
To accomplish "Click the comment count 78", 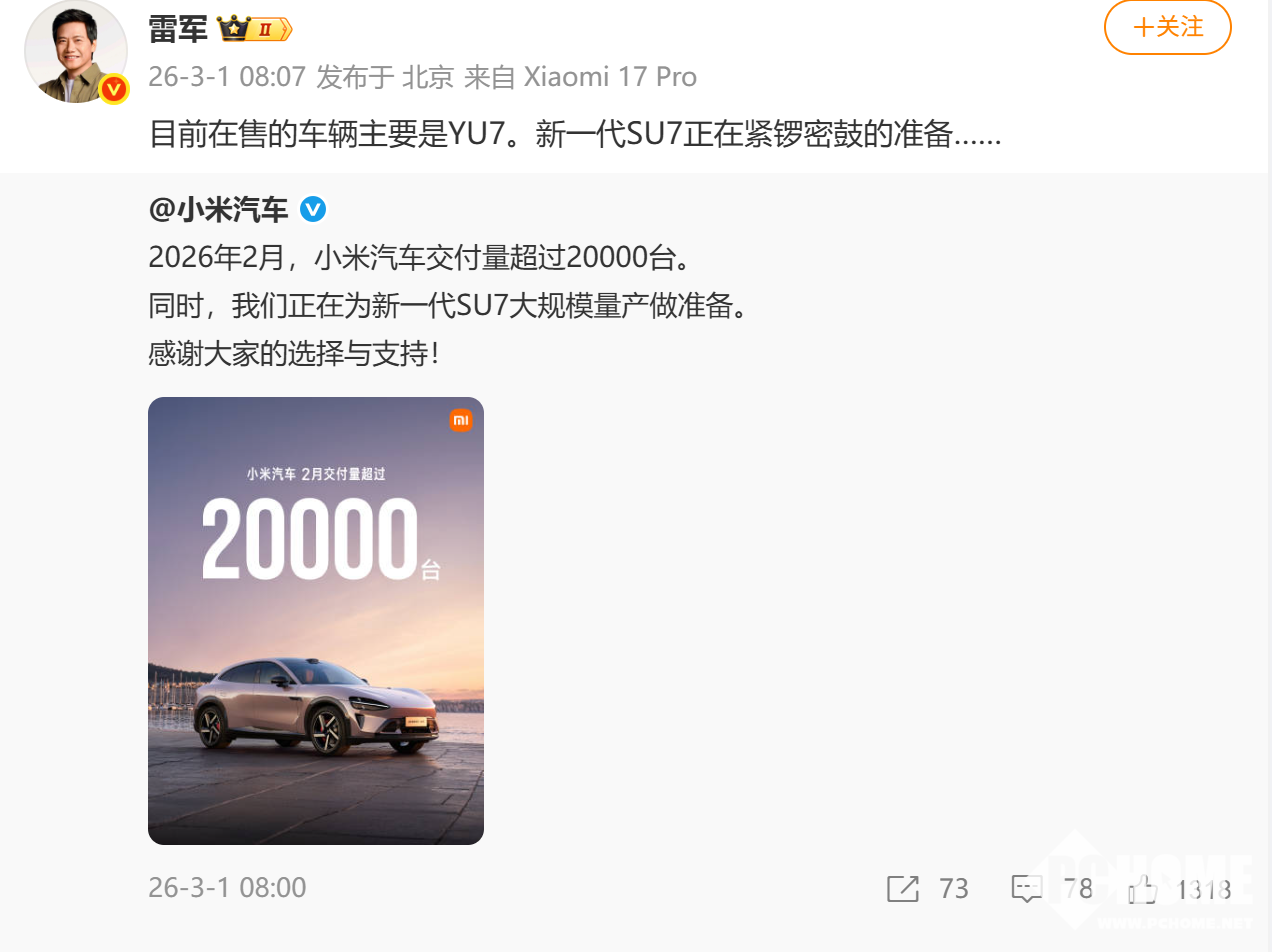I will 1077,888.
